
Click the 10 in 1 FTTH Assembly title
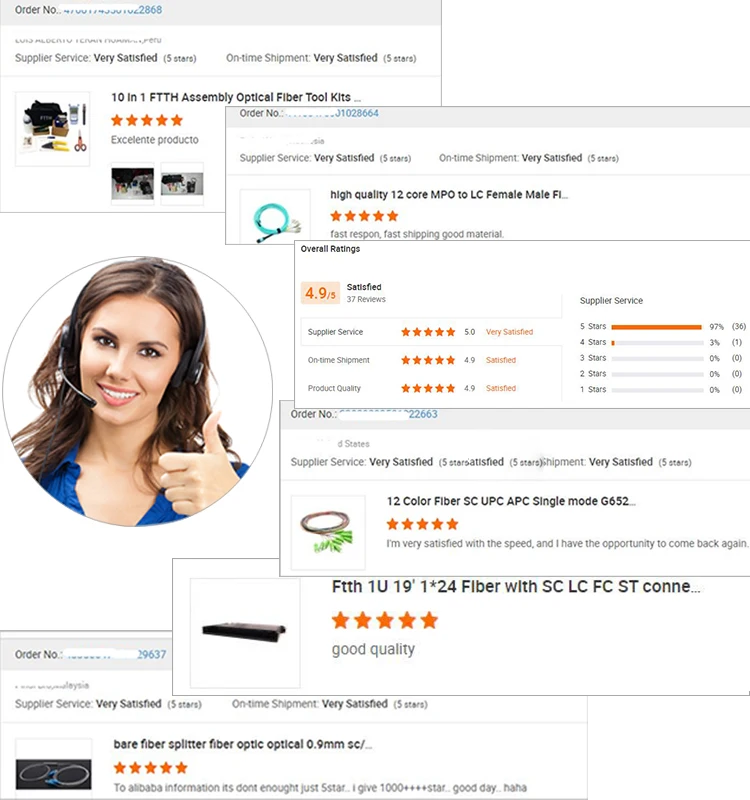click(236, 97)
